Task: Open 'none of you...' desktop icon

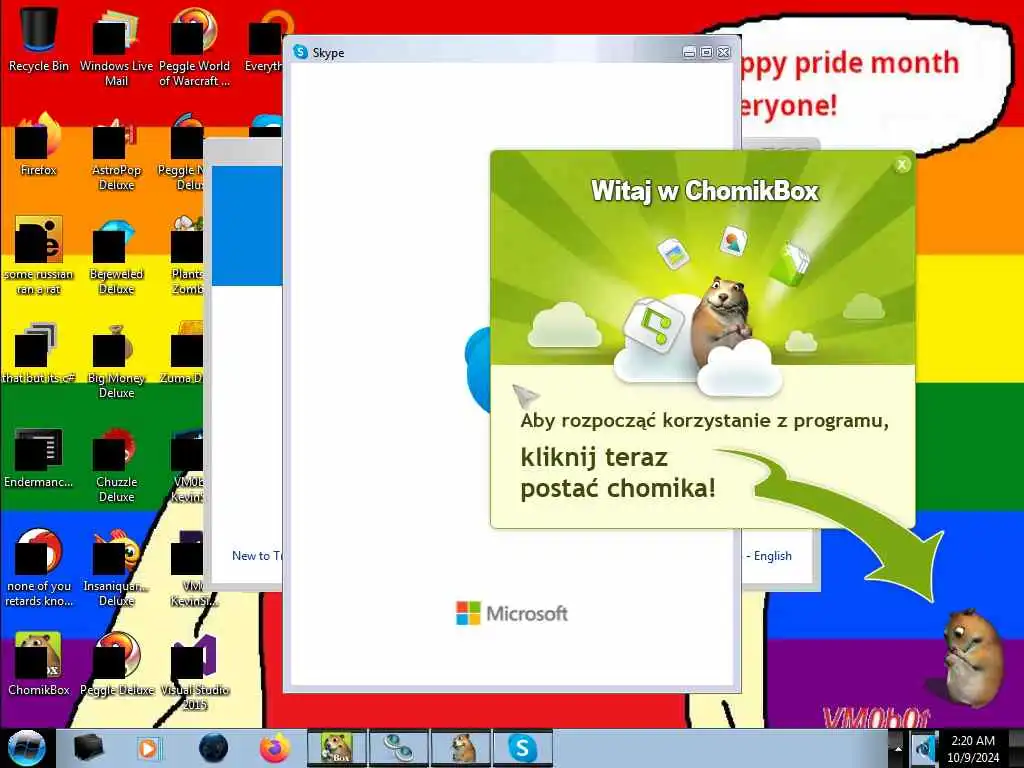Action: coord(39,567)
